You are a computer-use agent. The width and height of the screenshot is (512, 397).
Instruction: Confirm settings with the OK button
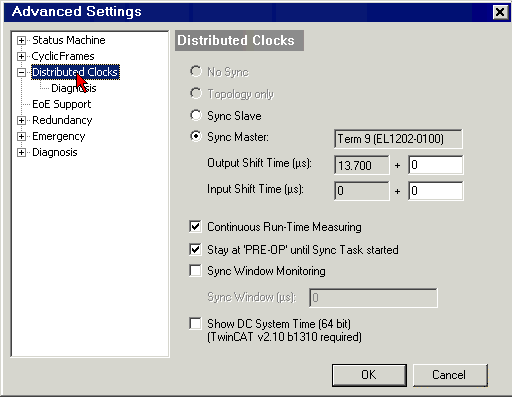tap(369, 375)
